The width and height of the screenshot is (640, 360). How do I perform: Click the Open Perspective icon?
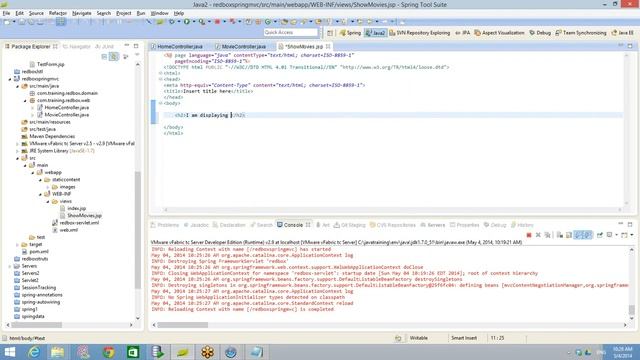[x=330, y=33]
